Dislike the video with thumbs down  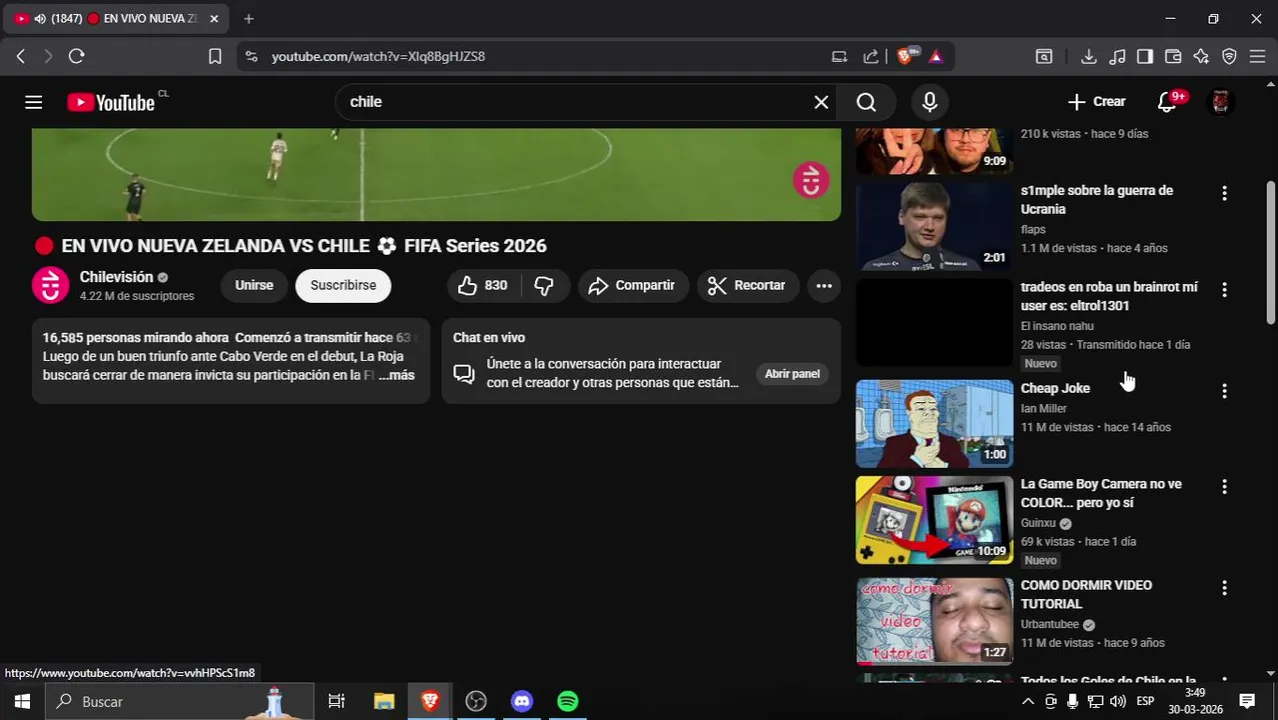544,286
